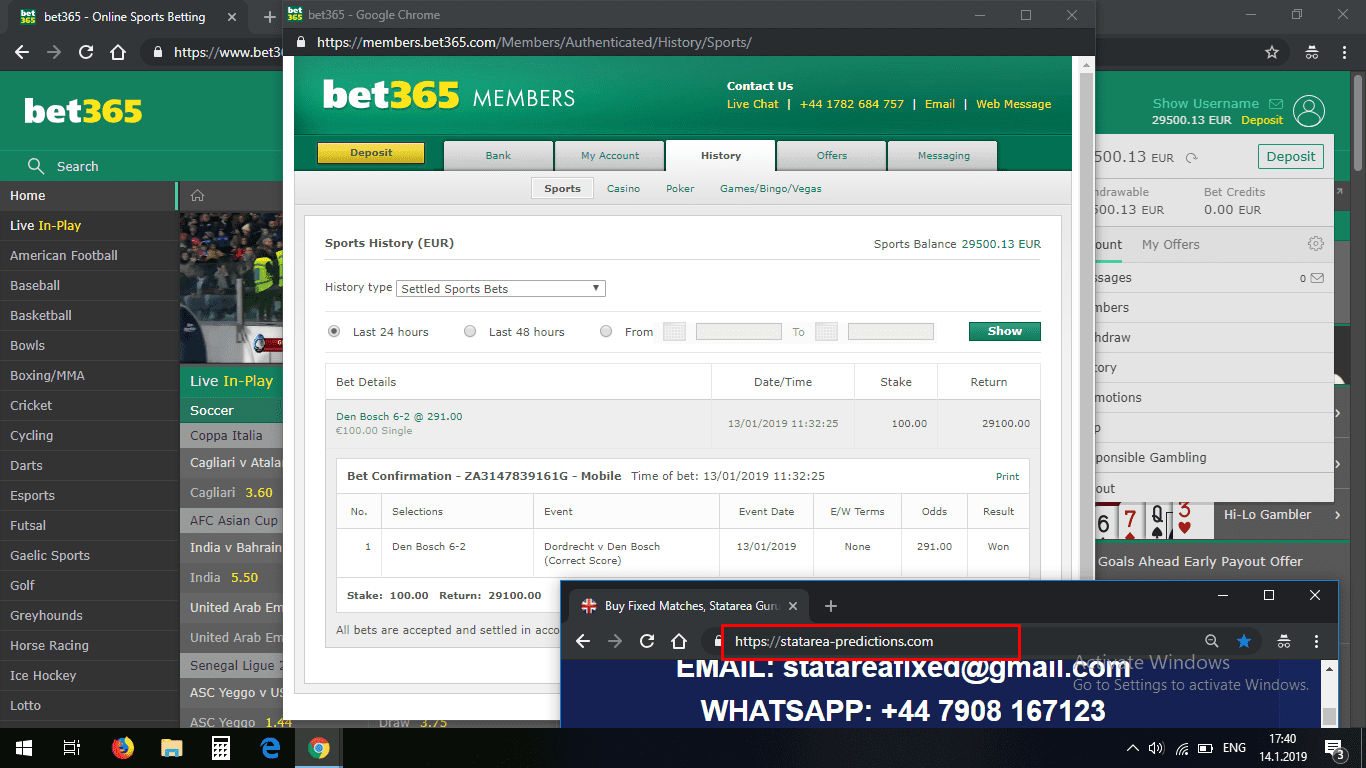Click home icon in statarea browser toolbar

679,641
